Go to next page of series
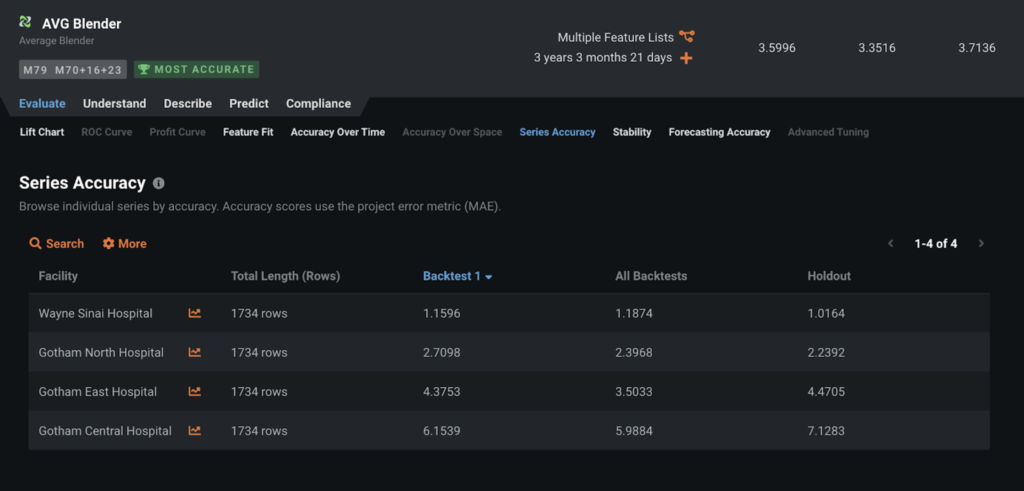 pyautogui.click(x=981, y=244)
